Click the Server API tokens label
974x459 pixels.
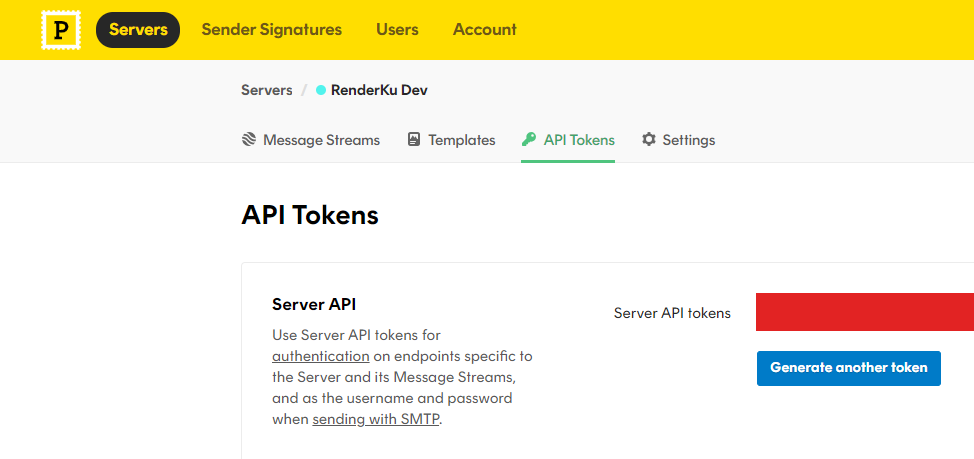[672, 313]
